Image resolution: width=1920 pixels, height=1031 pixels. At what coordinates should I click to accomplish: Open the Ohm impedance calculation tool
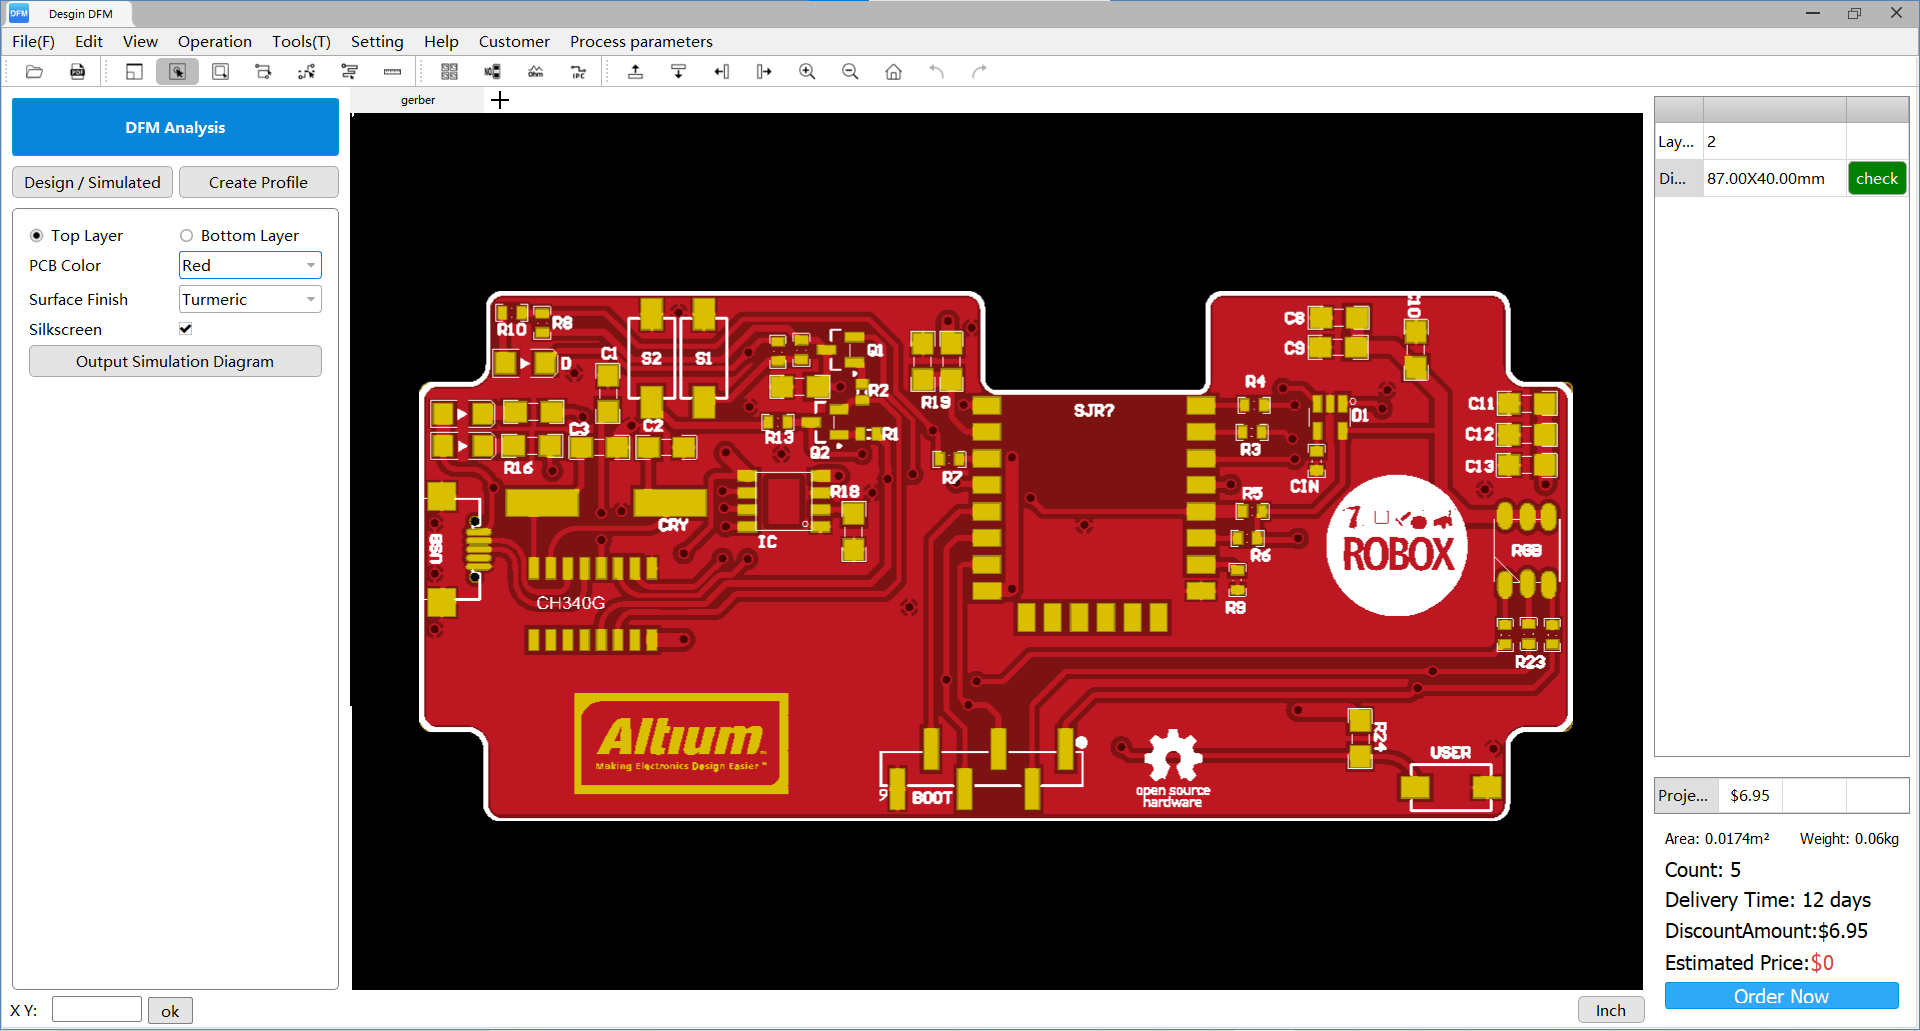[536, 71]
